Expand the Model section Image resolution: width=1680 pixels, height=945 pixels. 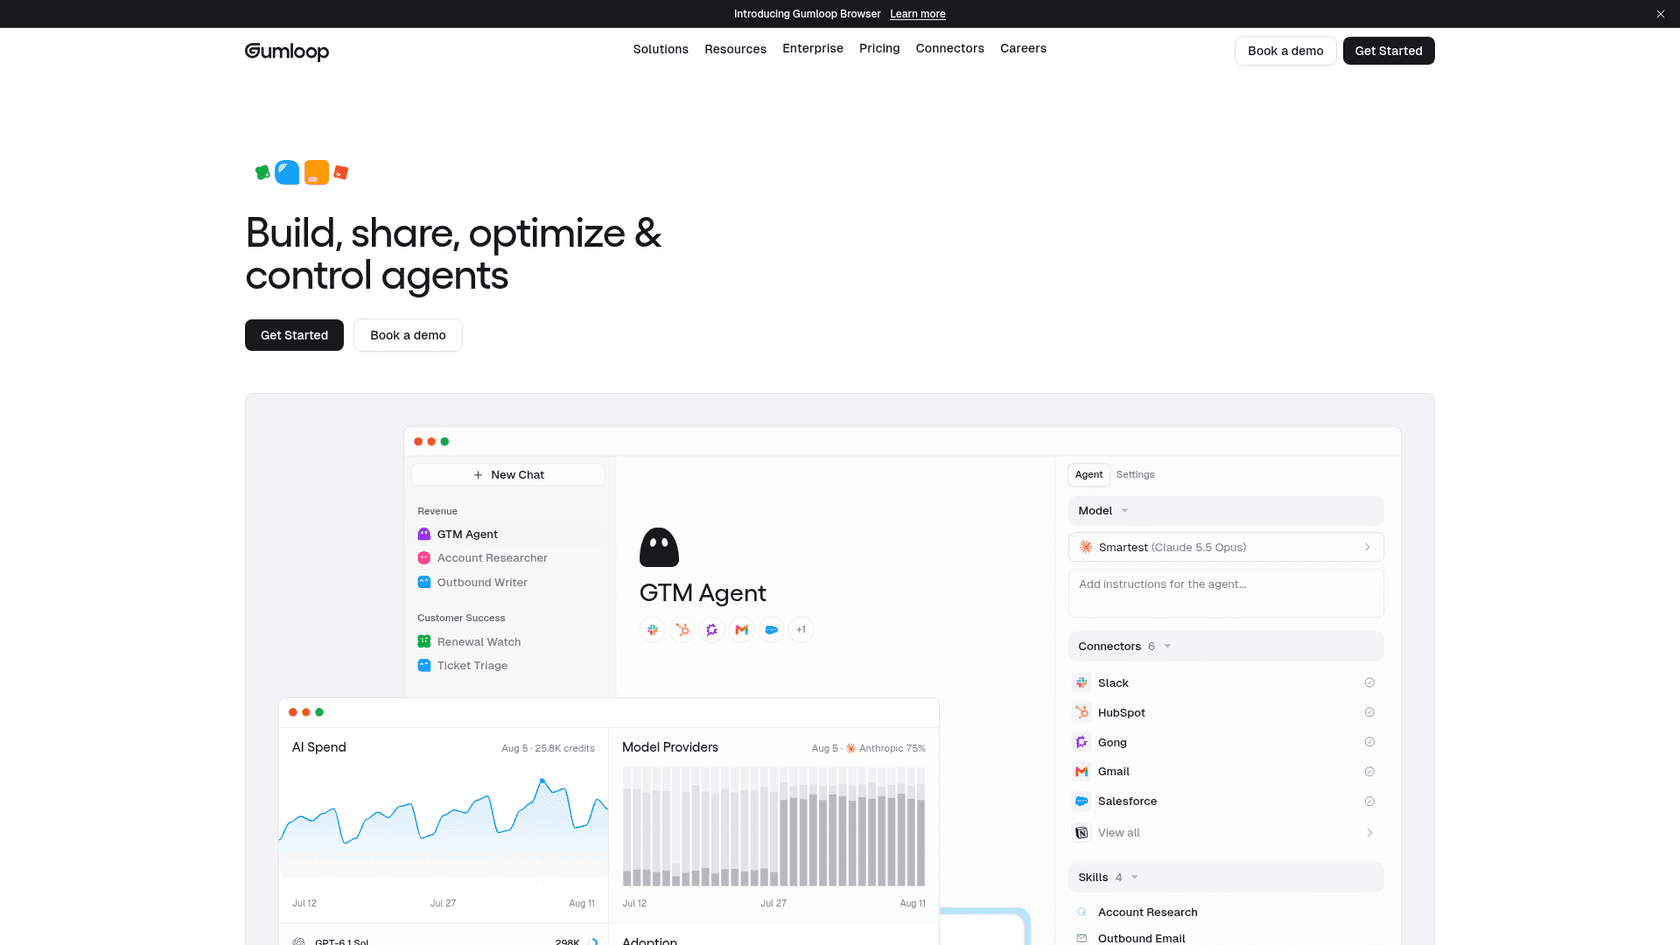1226,511
